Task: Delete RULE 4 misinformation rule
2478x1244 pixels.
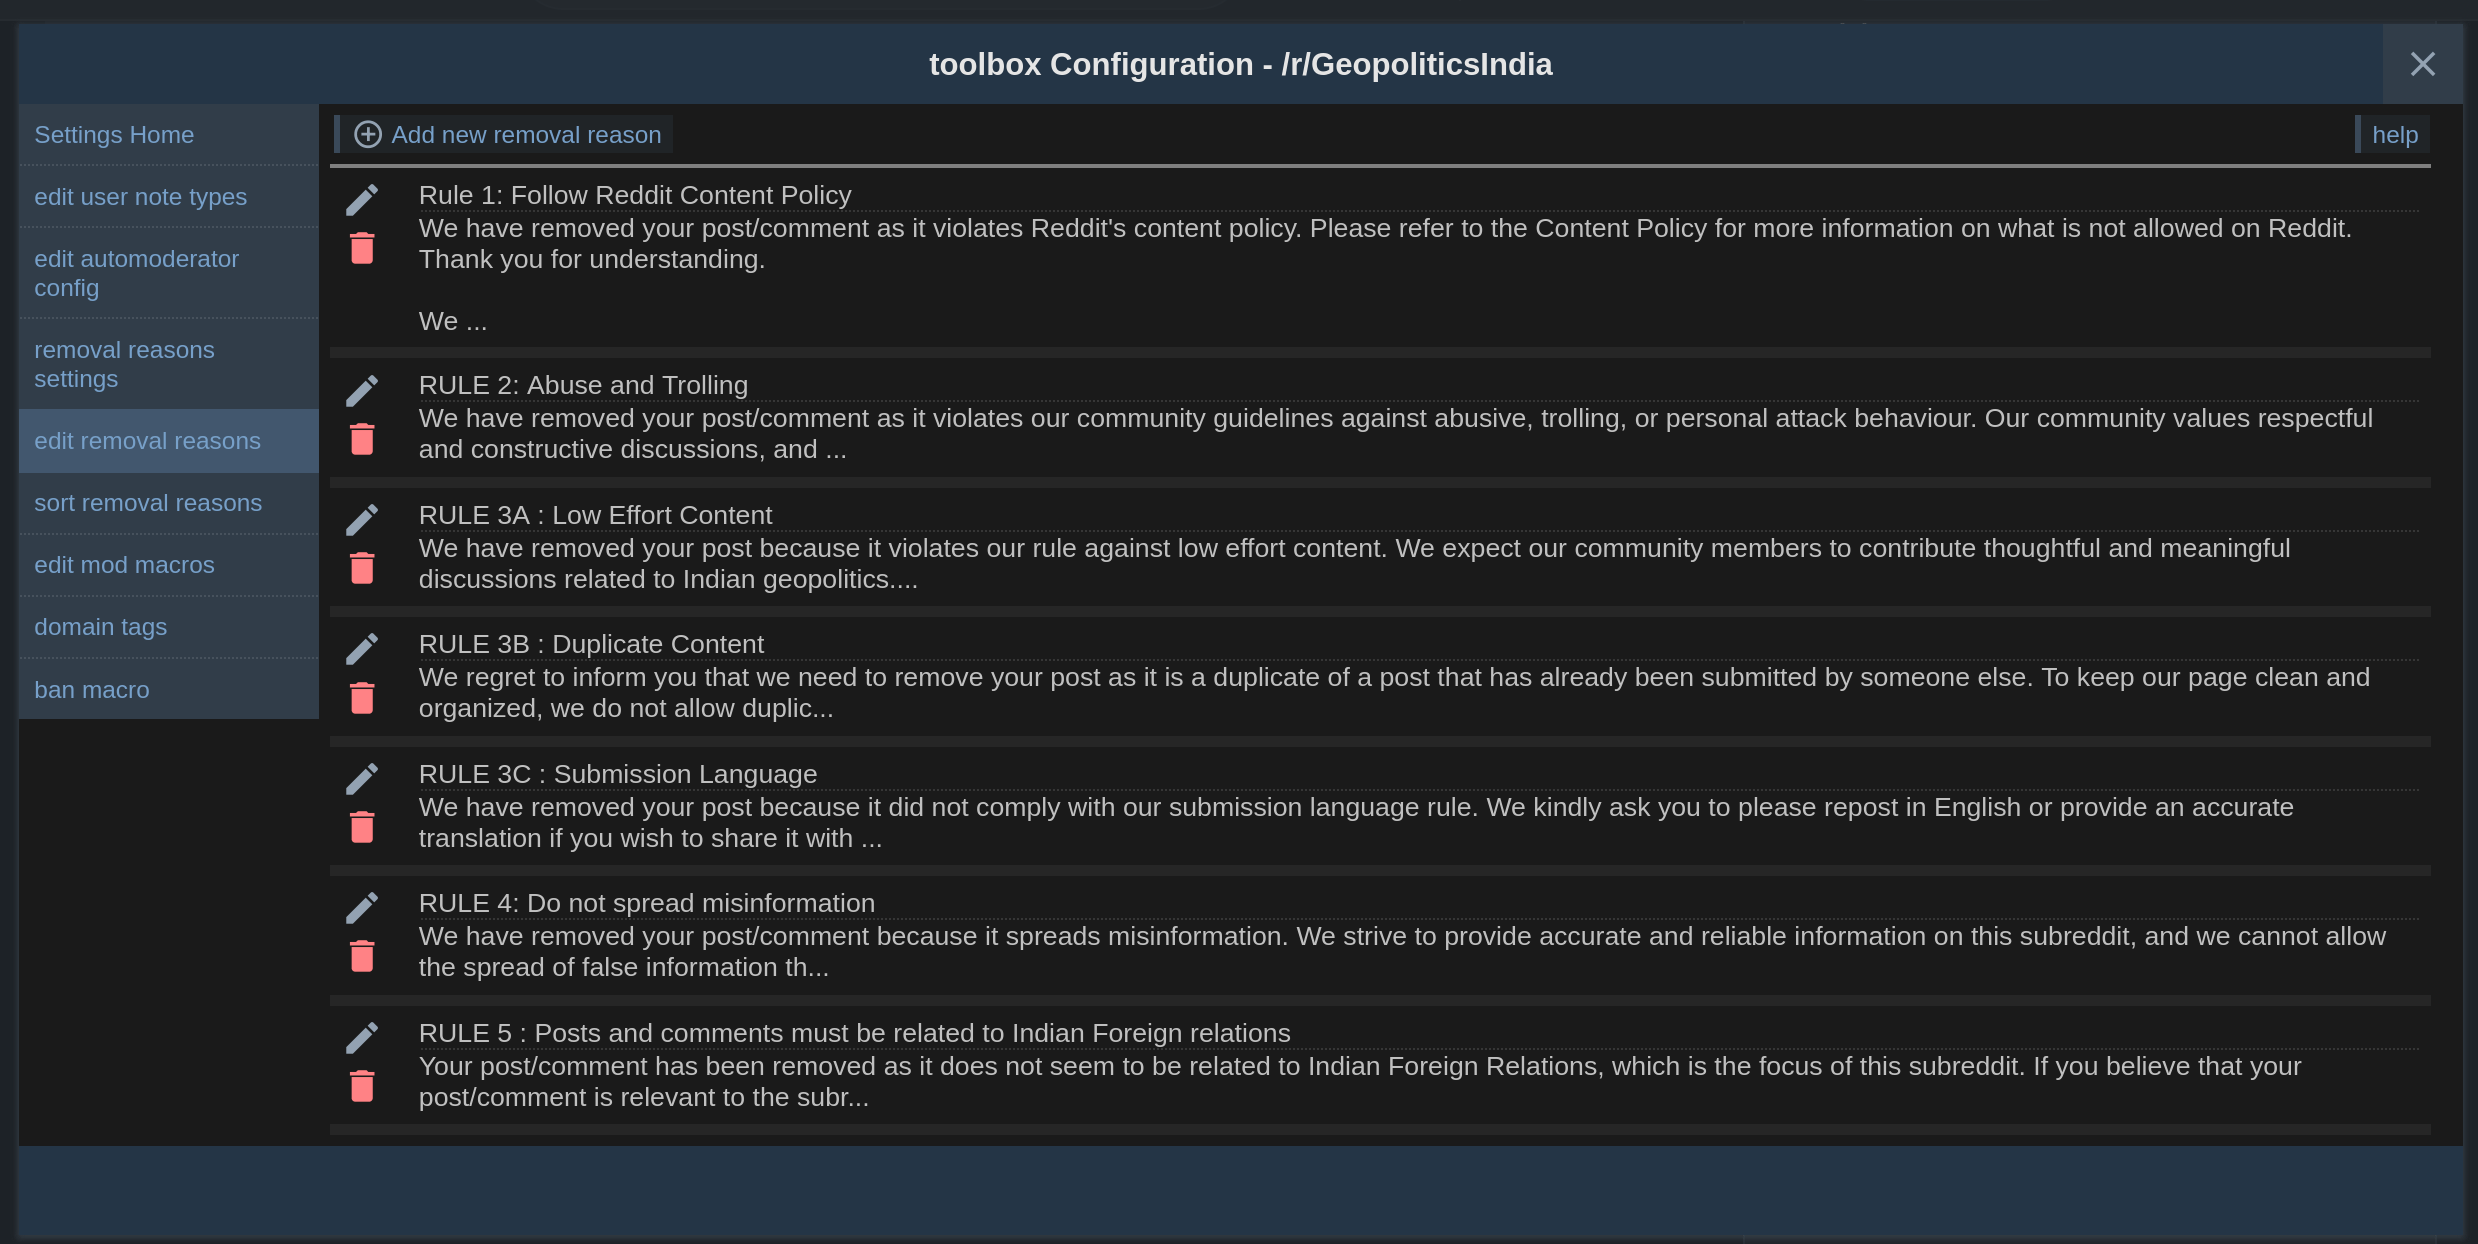Action: pos(363,956)
